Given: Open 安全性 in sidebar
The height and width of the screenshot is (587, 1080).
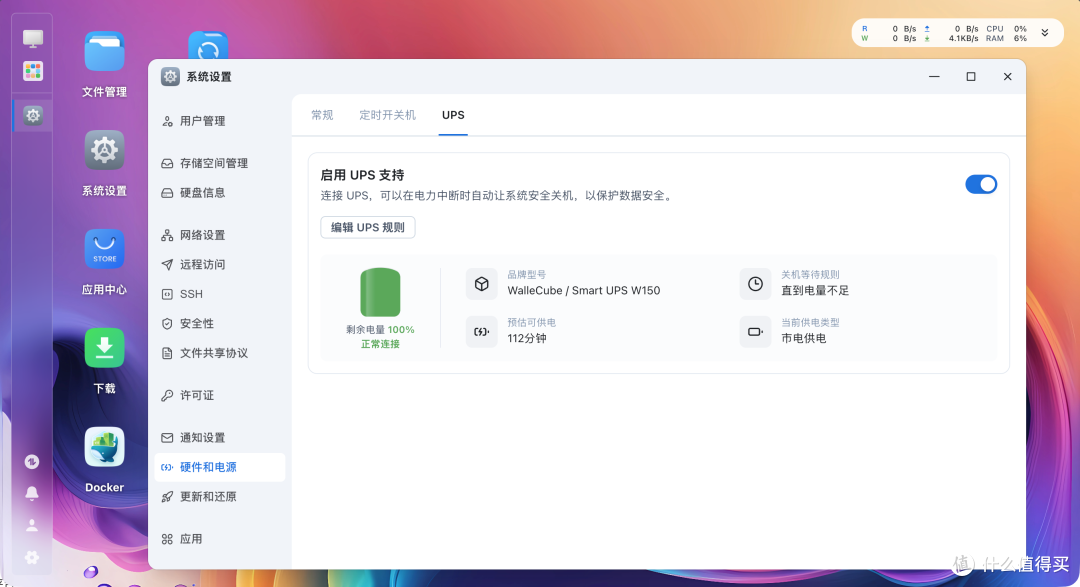Looking at the screenshot, I should click(x=220, y=323).
